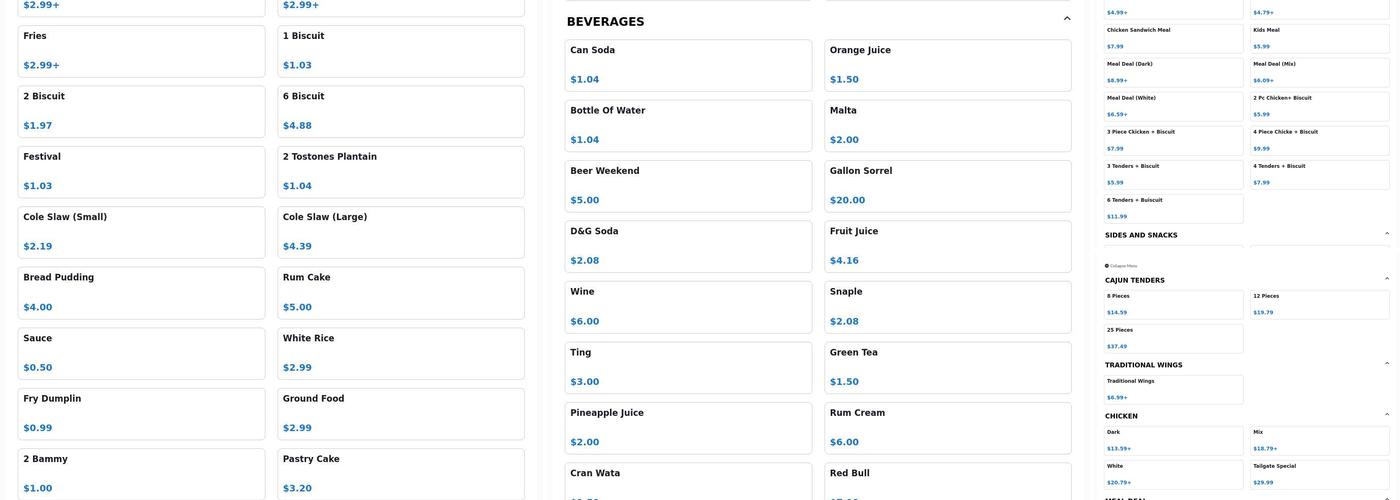Collapse the Cajun Tenders section chevron

[1387, 279]
